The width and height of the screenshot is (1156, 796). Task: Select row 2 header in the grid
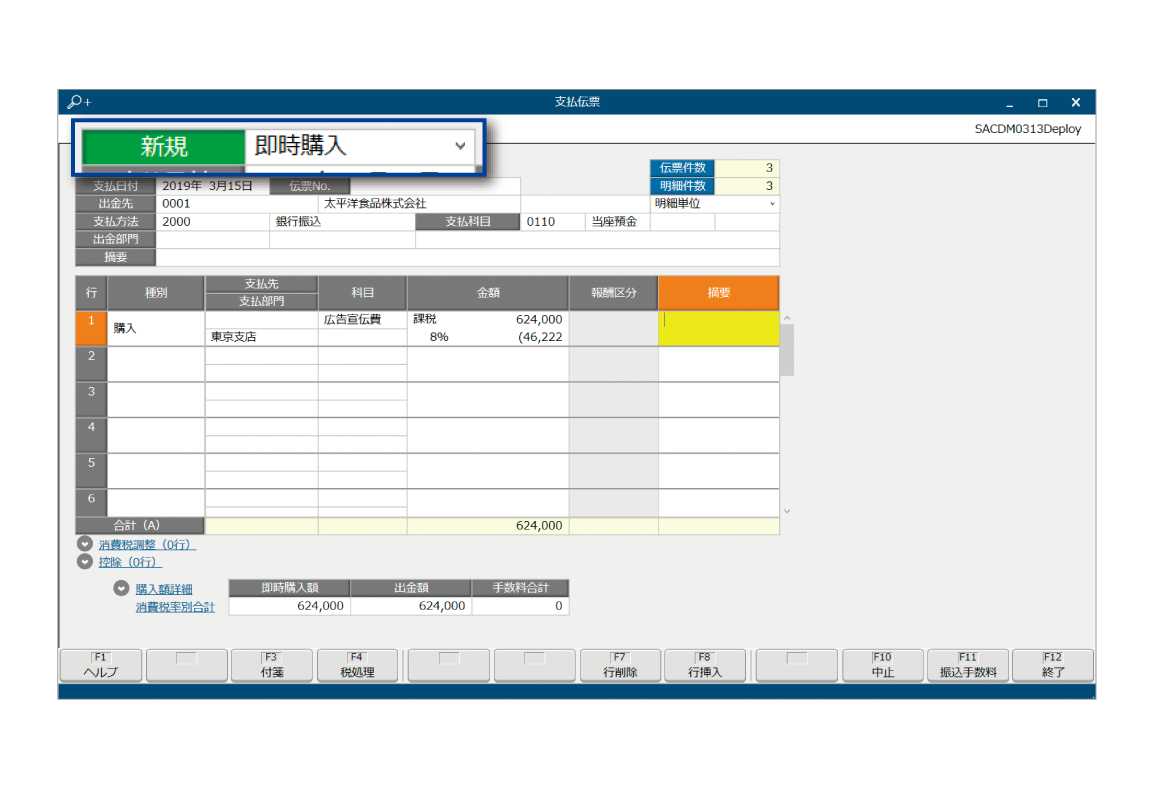point(91,364)
